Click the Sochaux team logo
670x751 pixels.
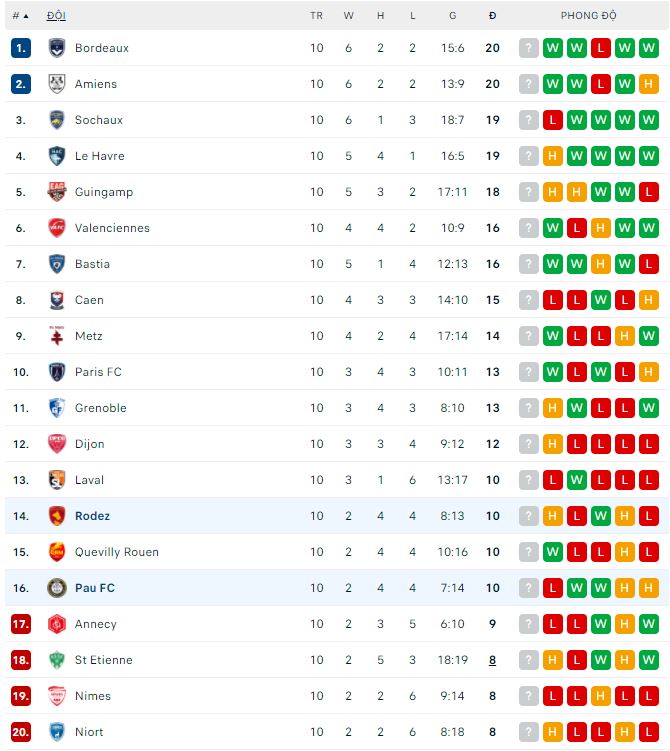57,120
